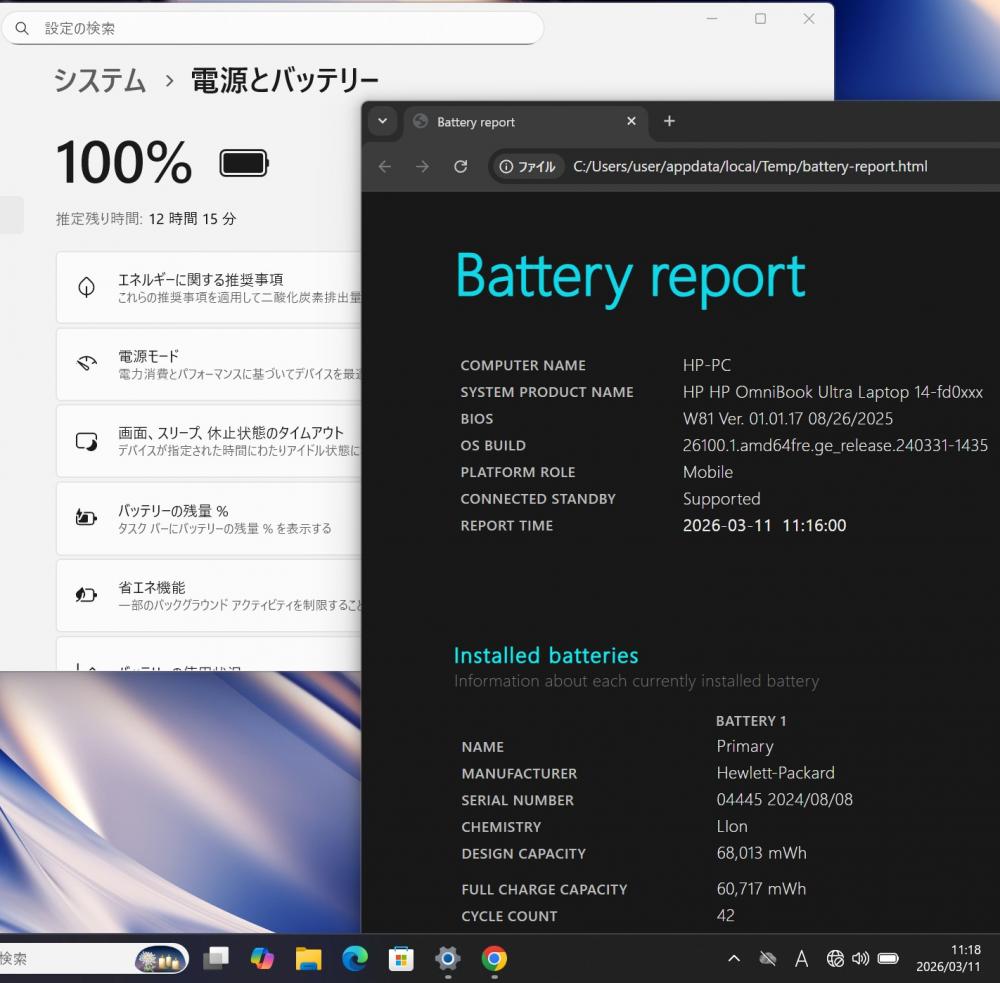Reload the battery report page
The width and height of the screenshot is (1000, 983).
[460, 167]
